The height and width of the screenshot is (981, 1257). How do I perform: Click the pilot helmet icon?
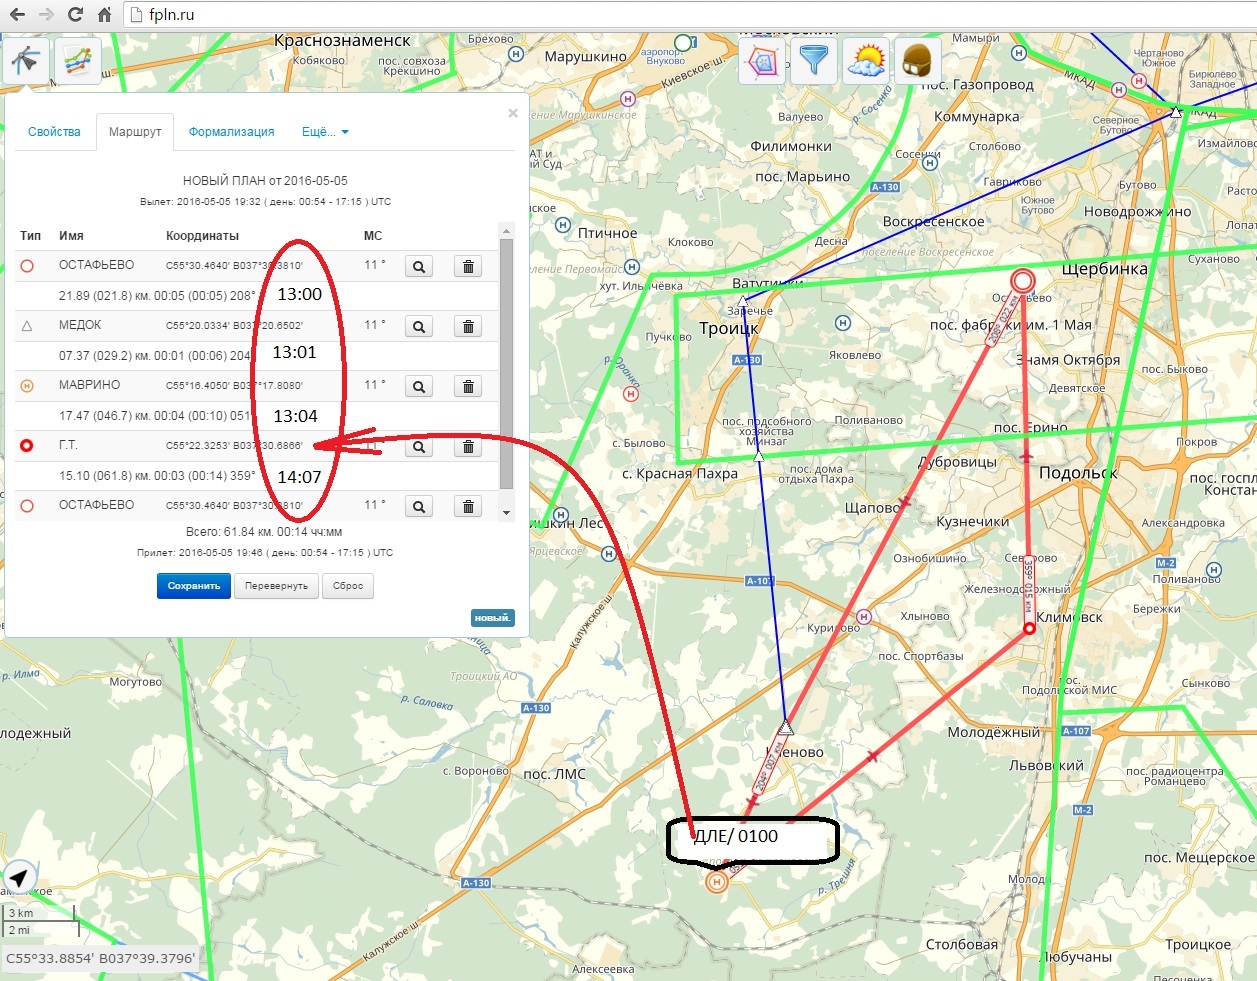pos(917,62)
